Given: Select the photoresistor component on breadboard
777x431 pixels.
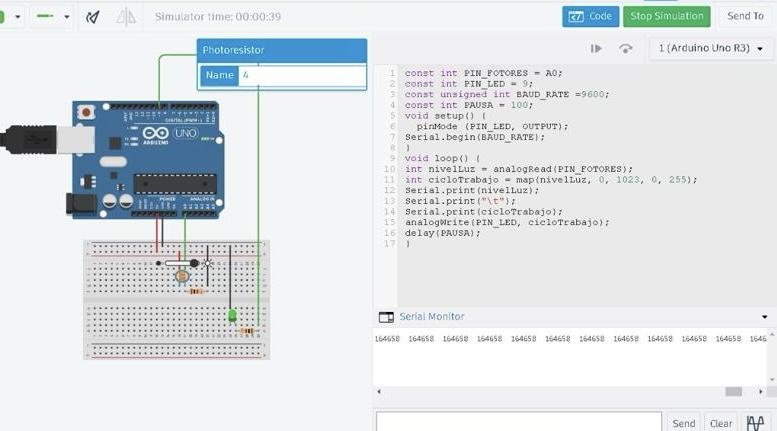Looking at the screenshot, I should [182, 275].
